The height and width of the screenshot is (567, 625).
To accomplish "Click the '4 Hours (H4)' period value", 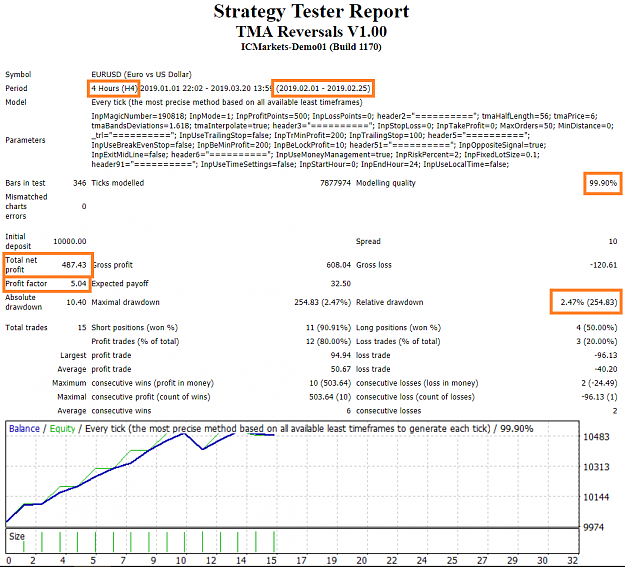I will [x=114, y=88].
